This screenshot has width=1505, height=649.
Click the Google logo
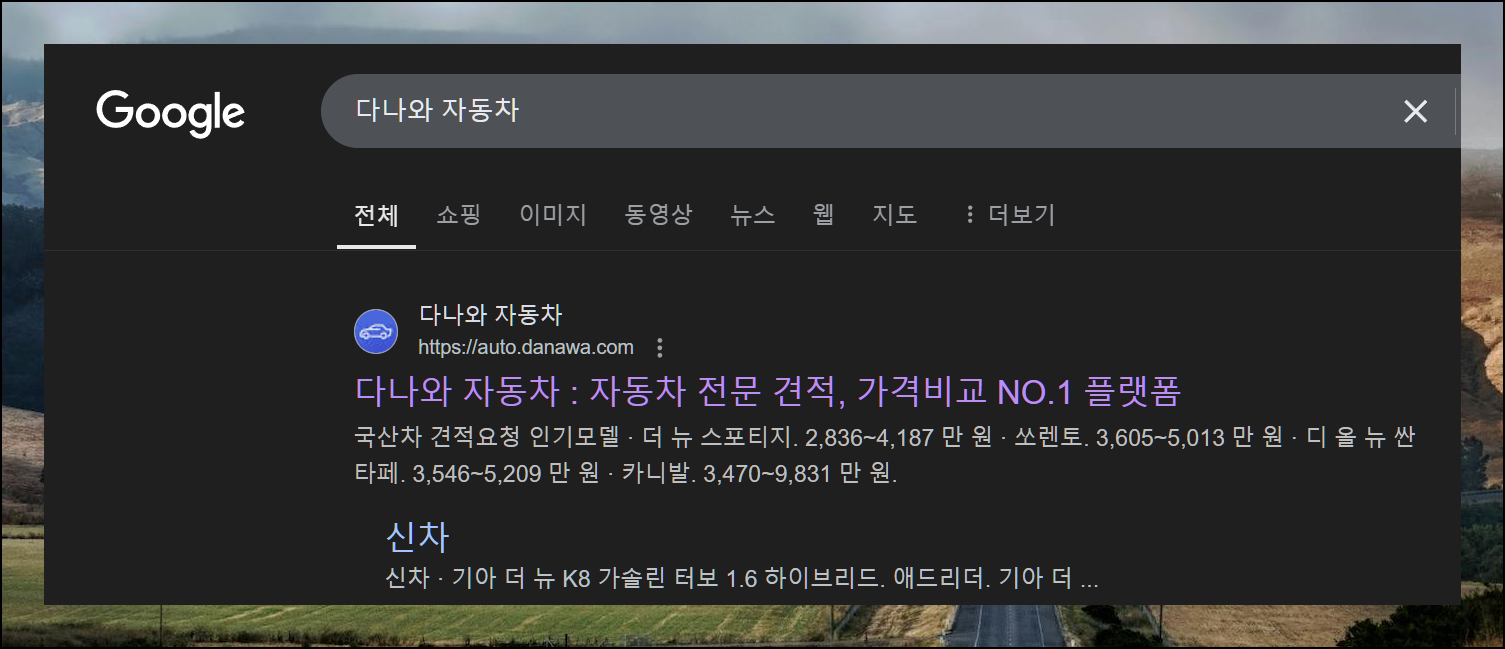pyautogui.click(x=170, y=112)
